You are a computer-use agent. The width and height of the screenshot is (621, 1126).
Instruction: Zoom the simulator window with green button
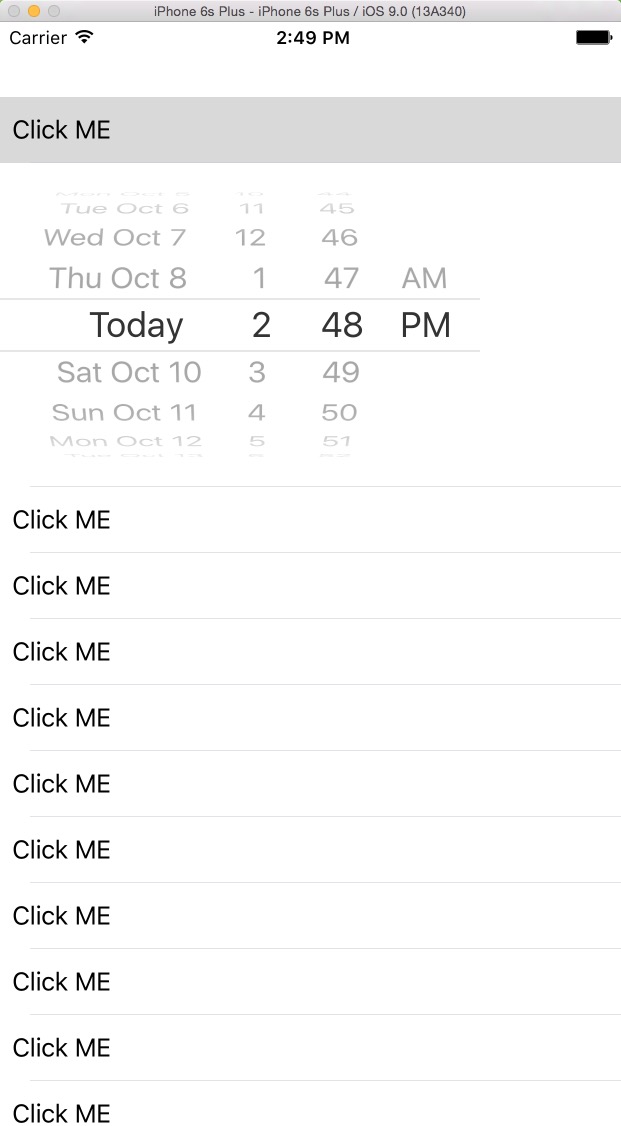pos(54,11)
